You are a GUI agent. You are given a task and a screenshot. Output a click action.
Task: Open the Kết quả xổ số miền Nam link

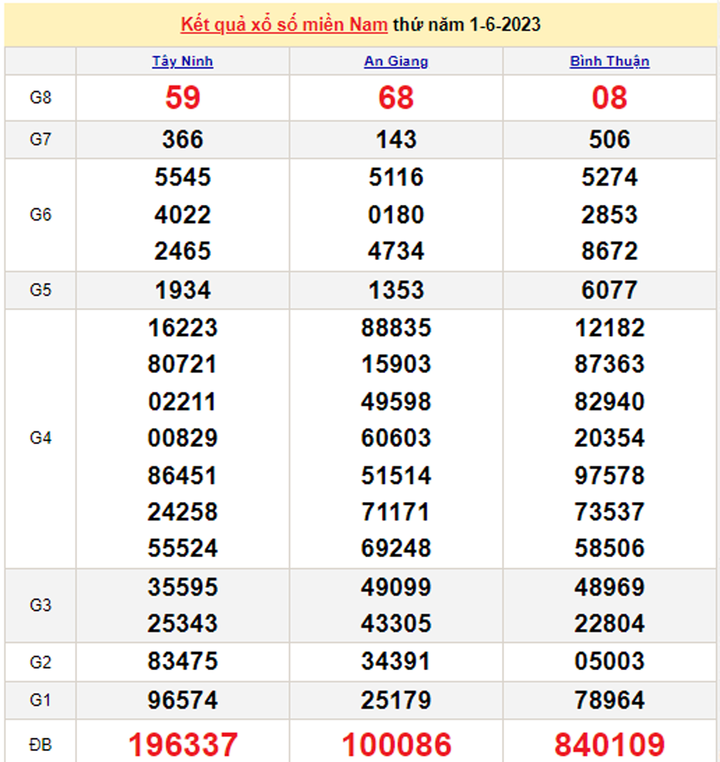pyautogui.click(x=284, y=24)
